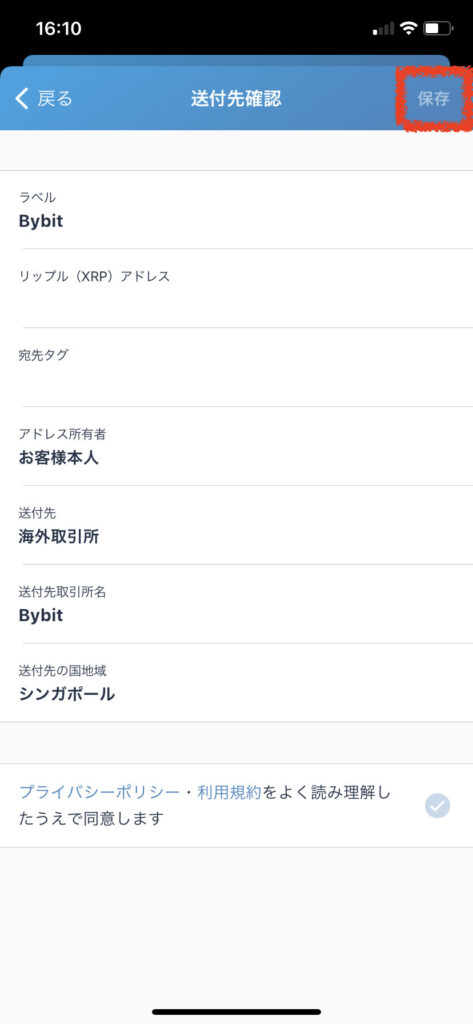Tap the battery status icon
Screen dimensions: 473x1024
click(438, 28)
